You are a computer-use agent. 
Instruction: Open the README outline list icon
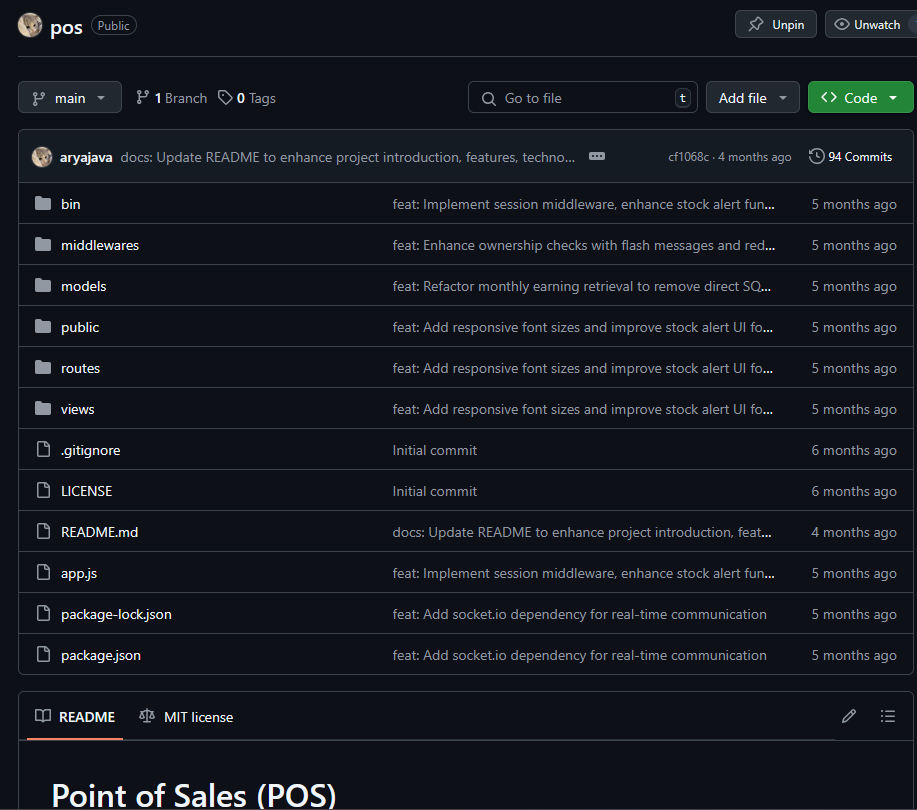(887, 716)
